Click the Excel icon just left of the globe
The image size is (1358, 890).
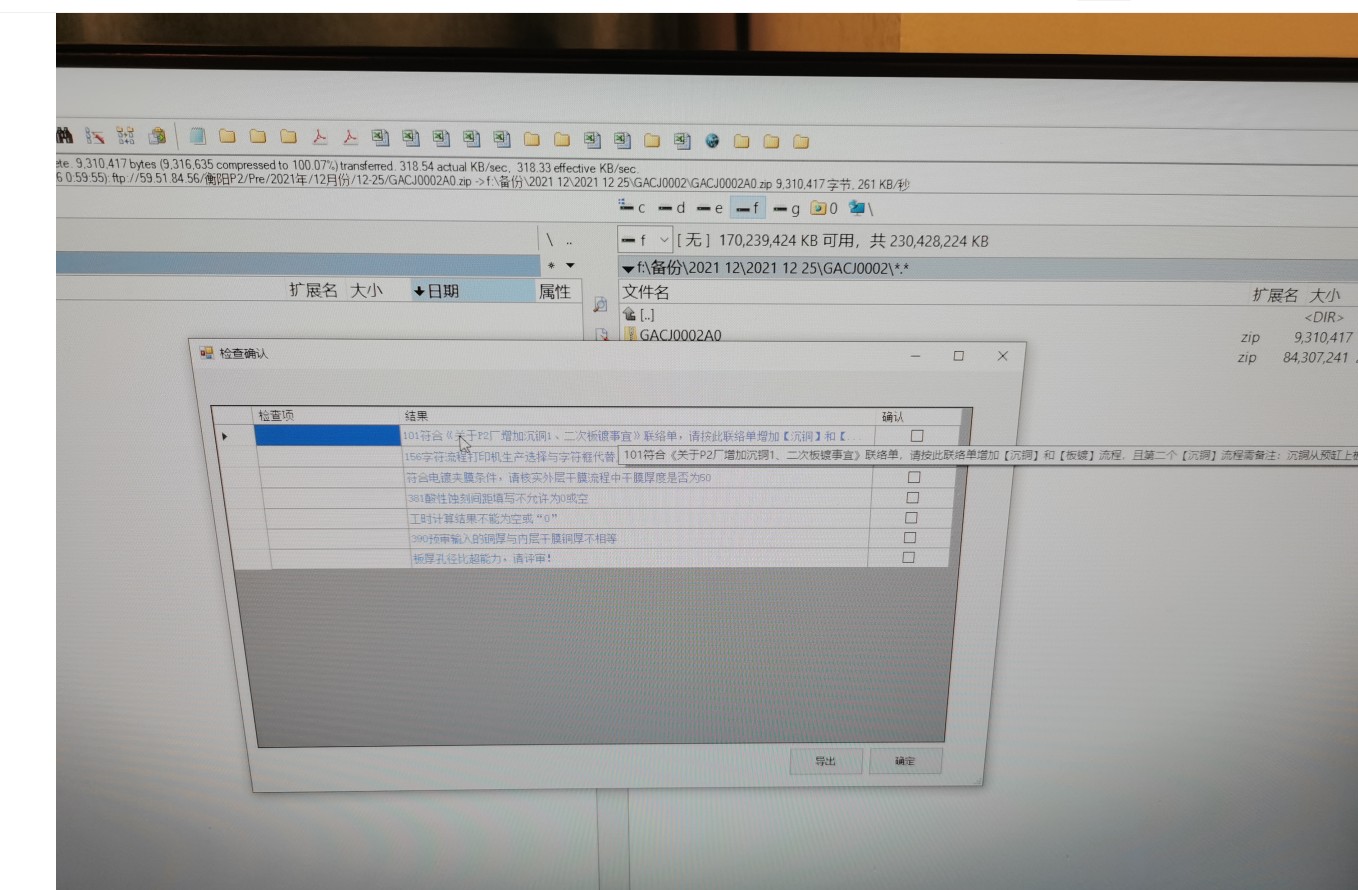click(682, 141)
